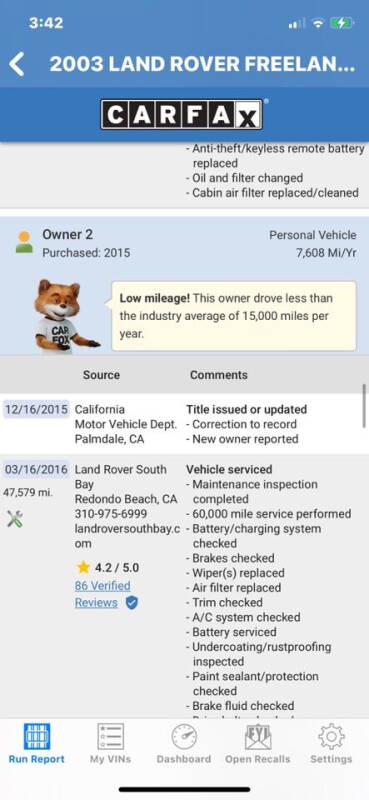Tap the back arrow in header

tap(16, 64)
